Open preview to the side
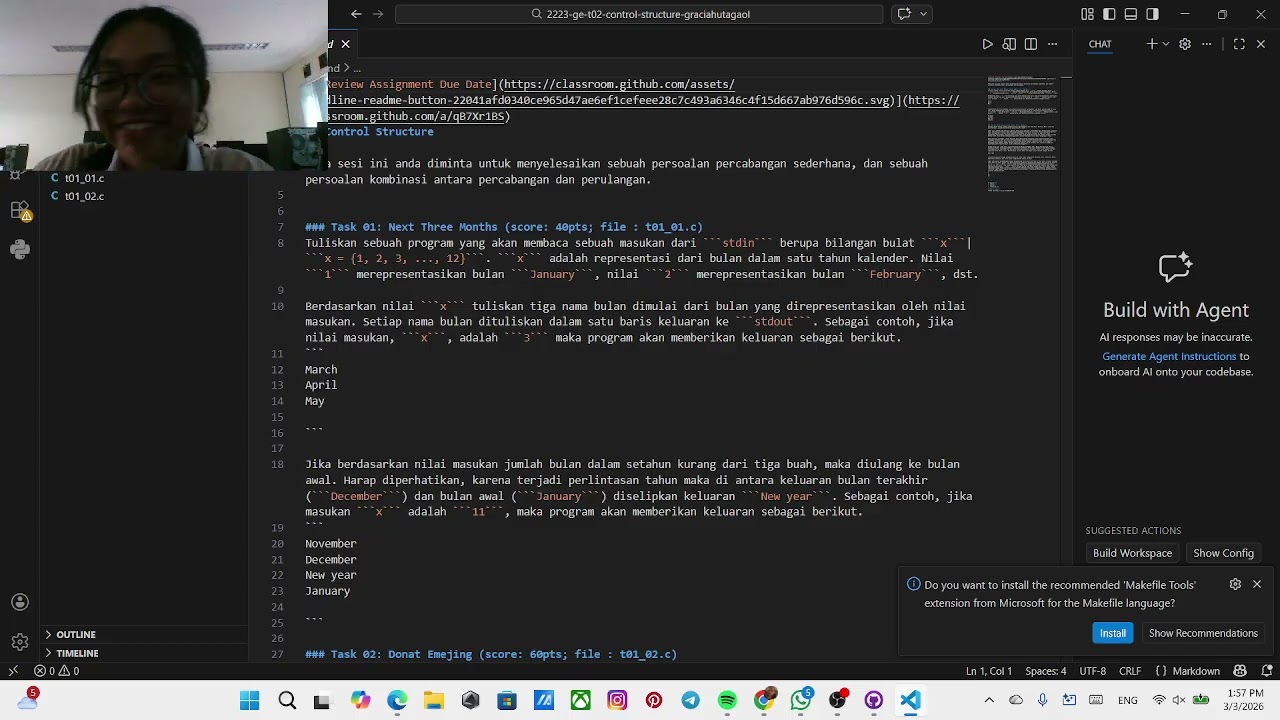This screenshot has width=1280, height=720. click(1009, 44)
